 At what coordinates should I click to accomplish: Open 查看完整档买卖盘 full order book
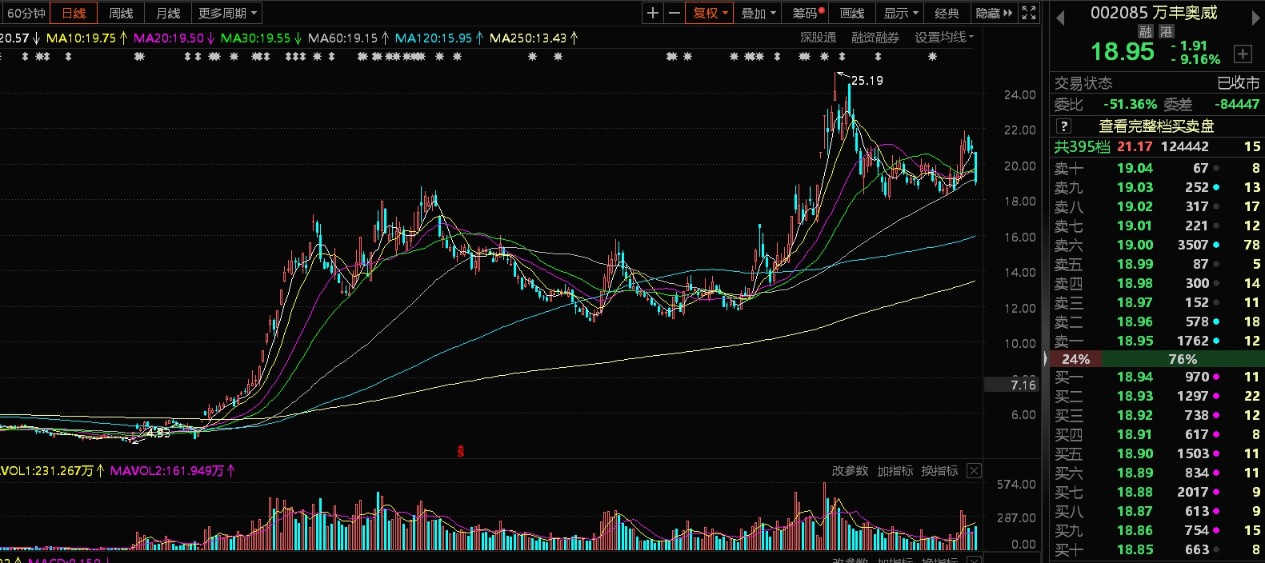[1156, 126]
